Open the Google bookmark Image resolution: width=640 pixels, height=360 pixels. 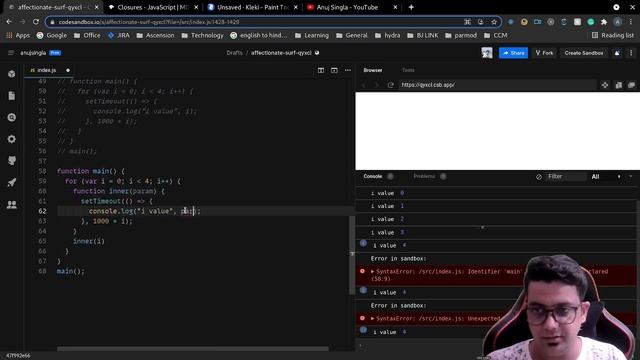[x=51, y=36]
